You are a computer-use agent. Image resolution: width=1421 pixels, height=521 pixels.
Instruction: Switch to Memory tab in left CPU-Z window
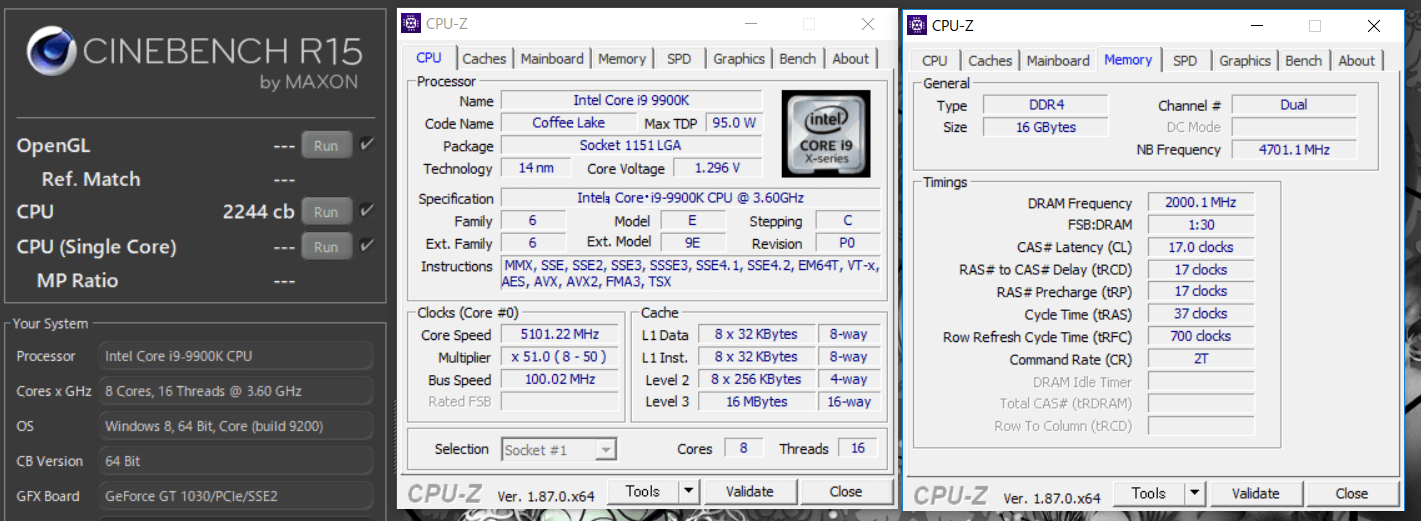(622, 59)
